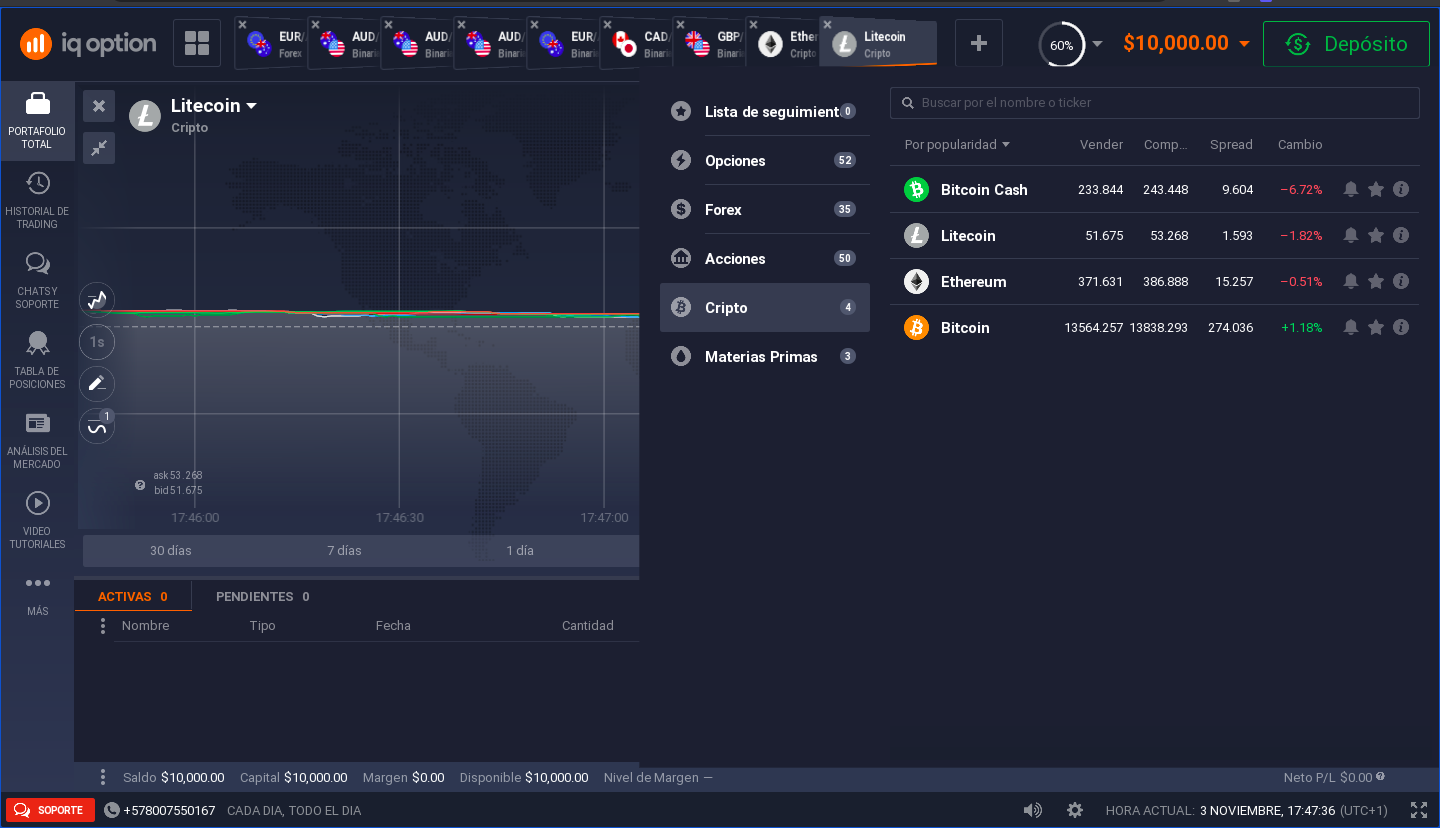Select Opciones category

765,160
